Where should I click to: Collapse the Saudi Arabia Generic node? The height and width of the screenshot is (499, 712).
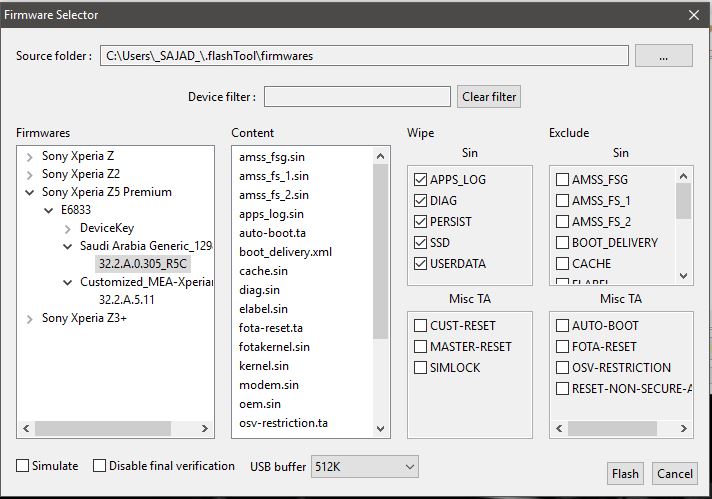[68, 247]
